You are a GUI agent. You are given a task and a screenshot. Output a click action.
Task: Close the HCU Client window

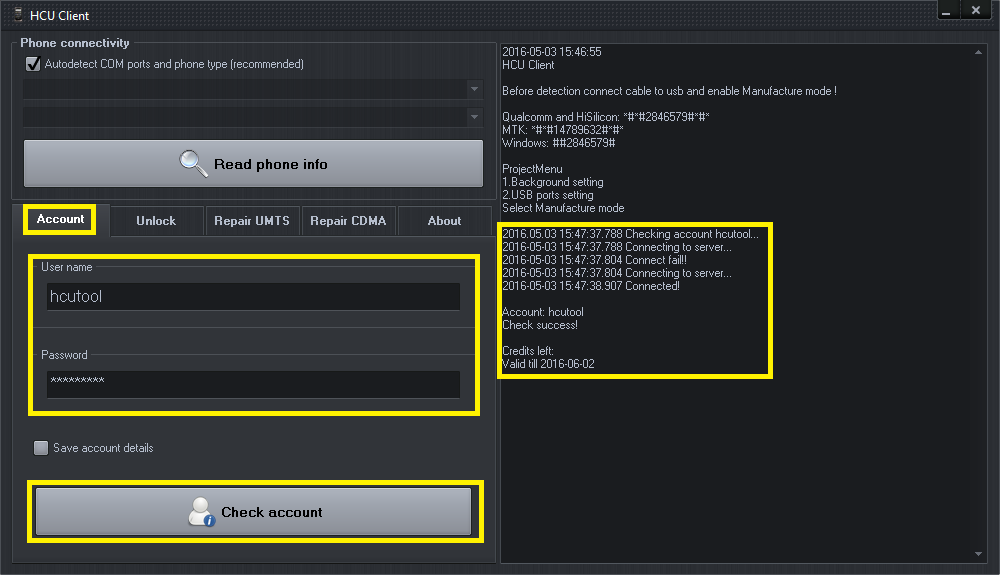[975, 10]
